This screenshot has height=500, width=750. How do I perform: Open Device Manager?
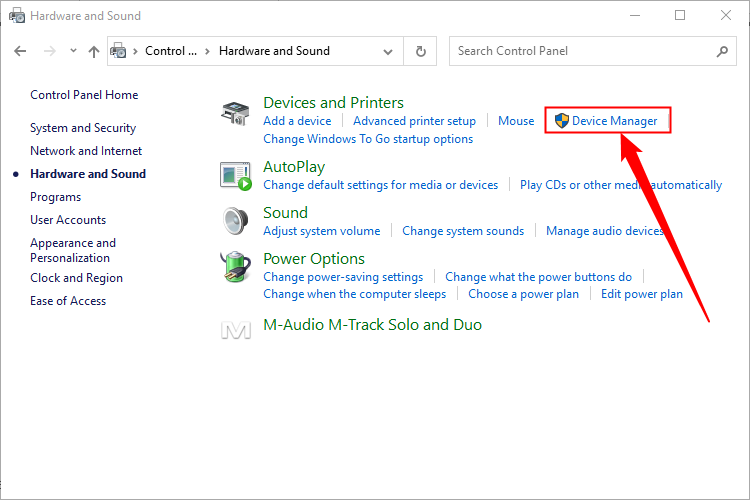click(615, 121)
